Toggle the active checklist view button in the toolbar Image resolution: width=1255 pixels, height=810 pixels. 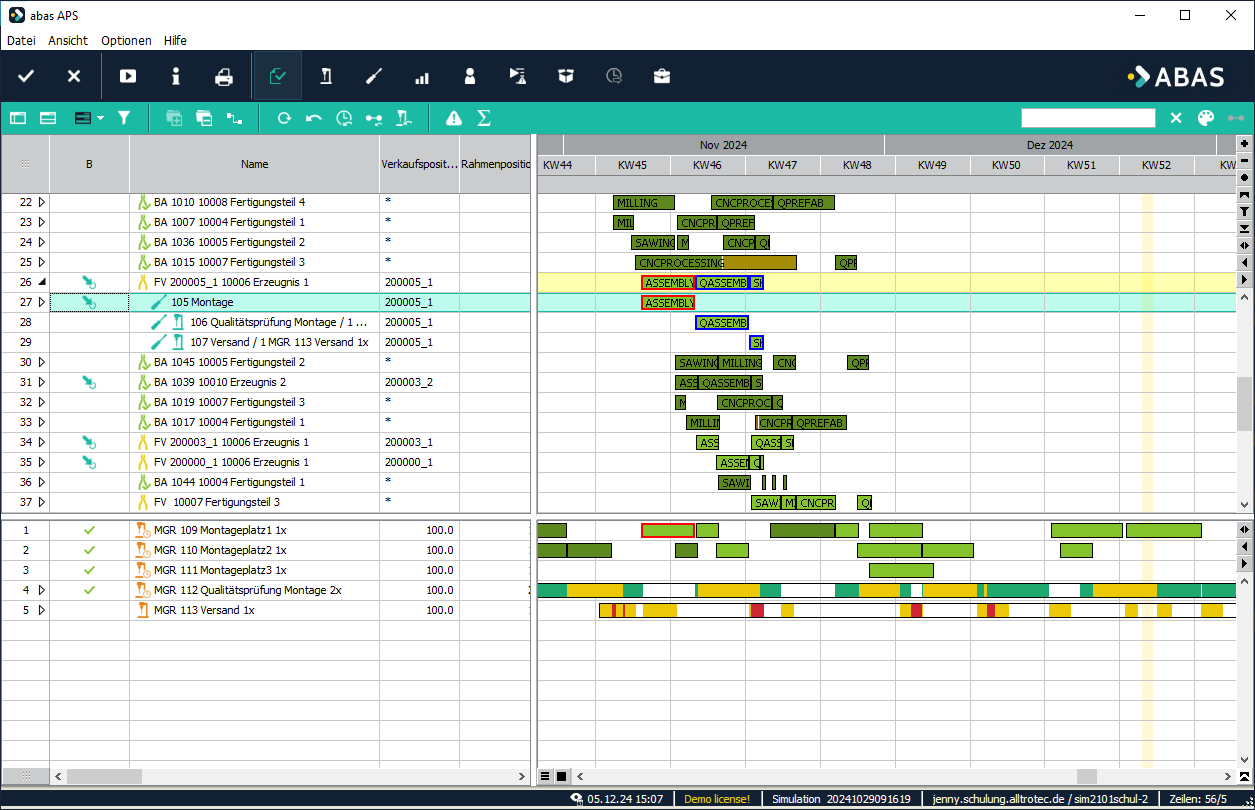click(x=278, y=77)
